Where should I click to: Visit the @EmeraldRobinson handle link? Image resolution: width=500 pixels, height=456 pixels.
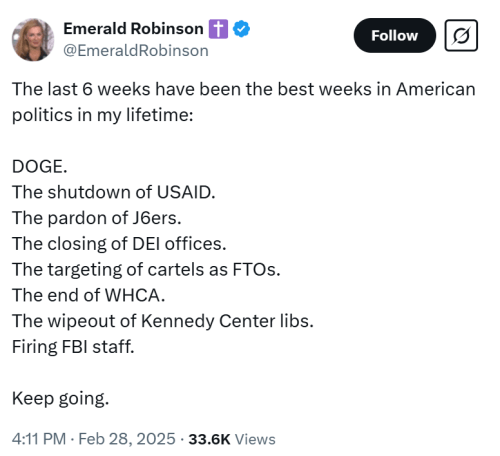pos(136,51)
